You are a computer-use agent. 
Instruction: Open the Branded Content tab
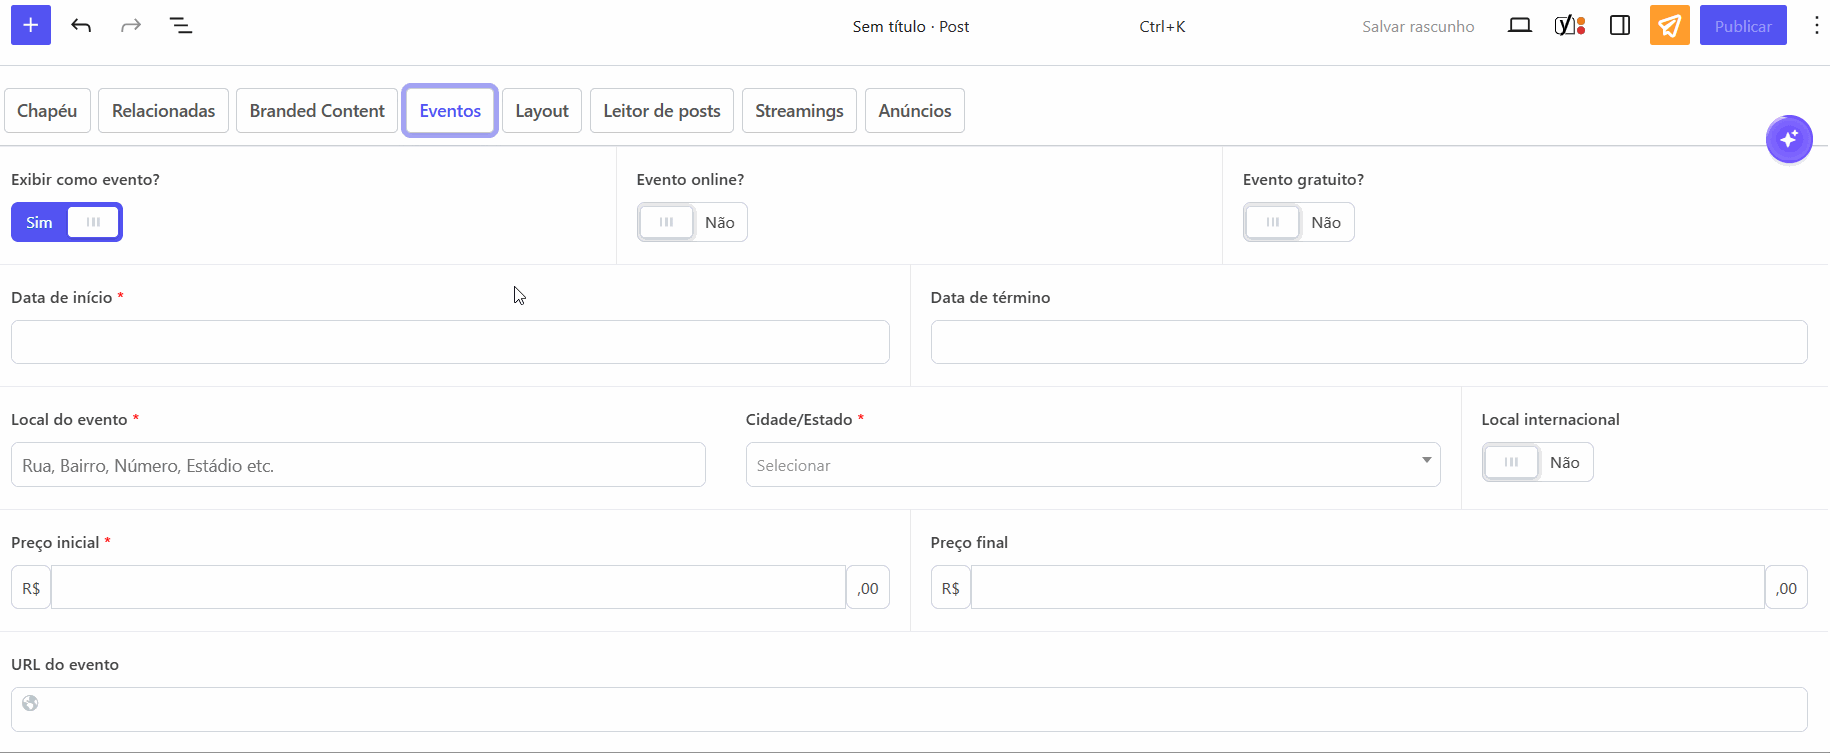pyautogui.click(x=317, y=111)
